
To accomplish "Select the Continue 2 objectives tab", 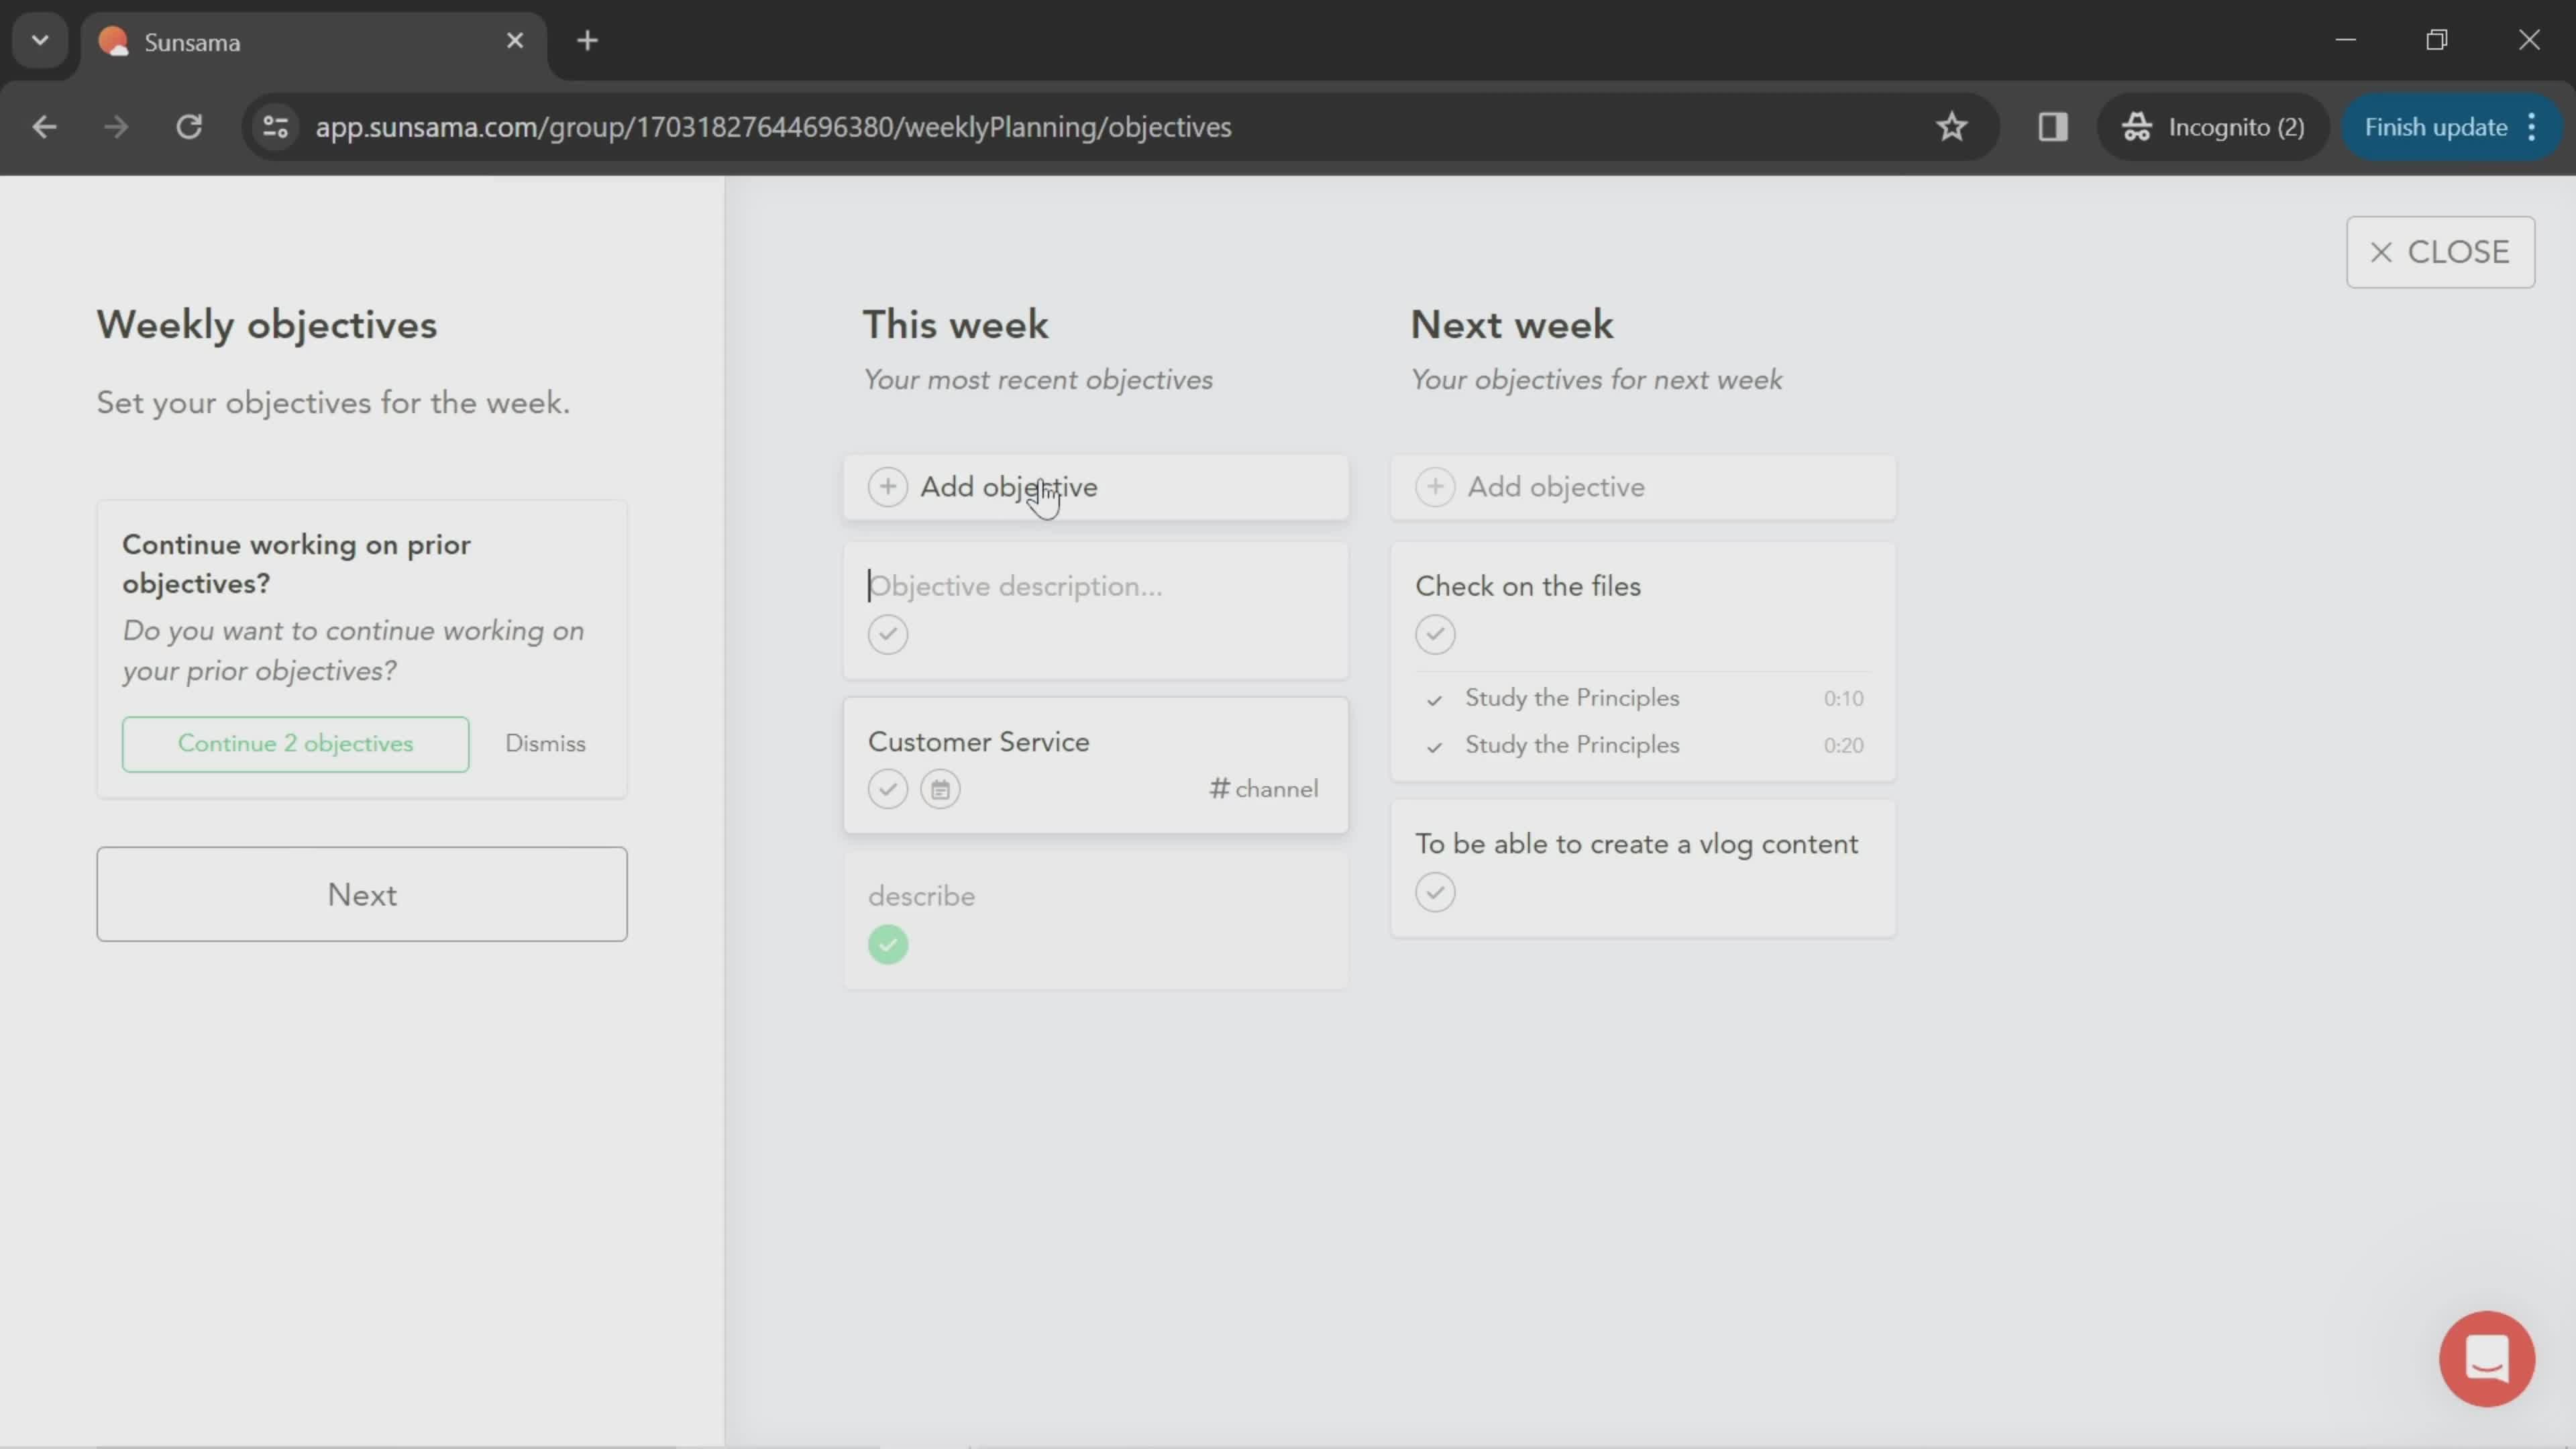I will (295, 741).
